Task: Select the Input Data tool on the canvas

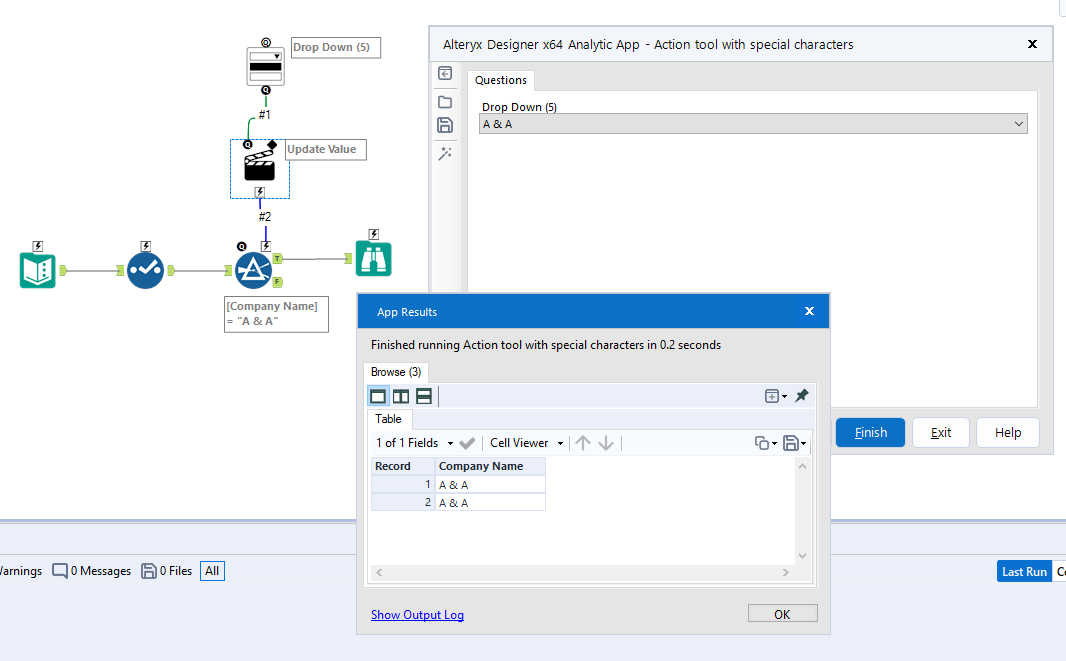Action: pos(37,269)
